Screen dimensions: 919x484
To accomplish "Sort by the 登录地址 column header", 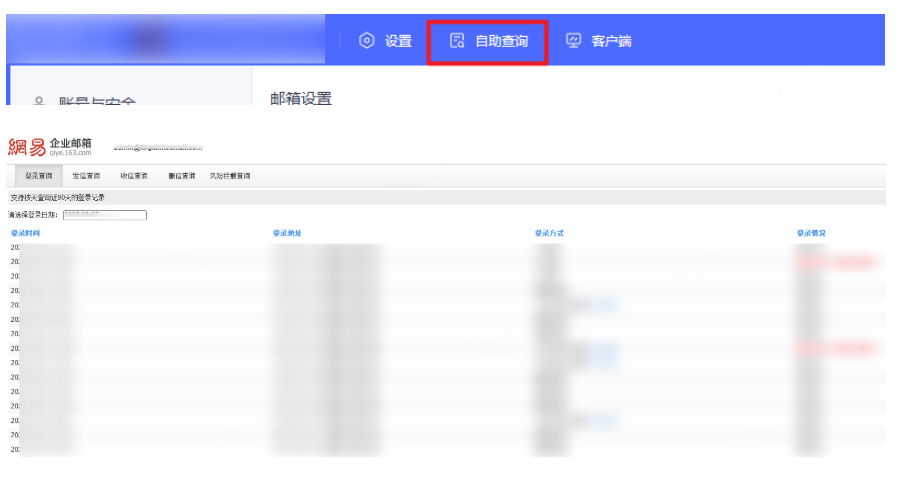I will click(x=287, y=233).
